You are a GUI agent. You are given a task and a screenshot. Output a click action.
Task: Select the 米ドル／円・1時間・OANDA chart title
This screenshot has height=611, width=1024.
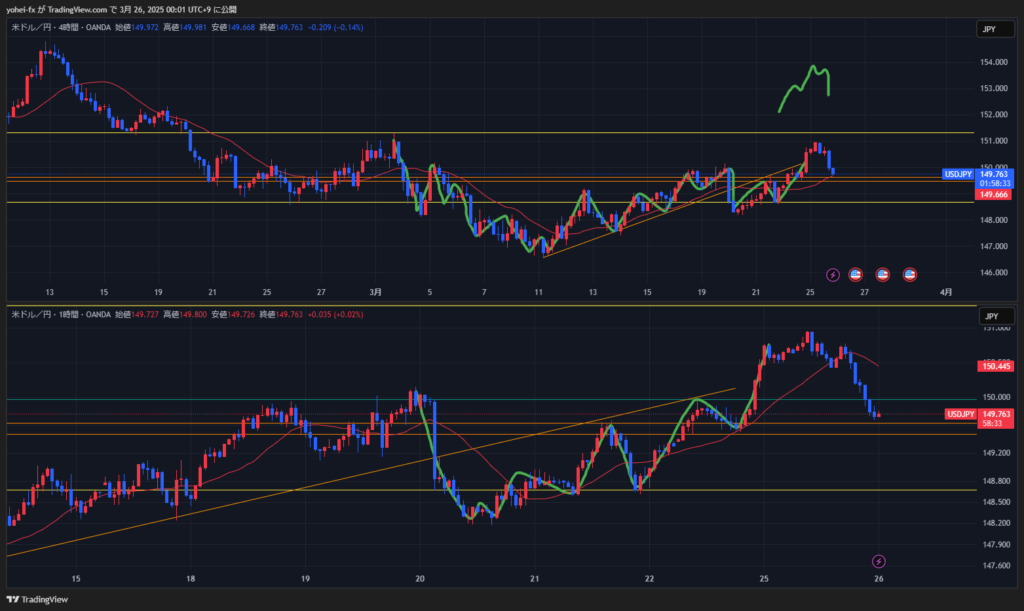pyautogui.click(x=61, y=315)
